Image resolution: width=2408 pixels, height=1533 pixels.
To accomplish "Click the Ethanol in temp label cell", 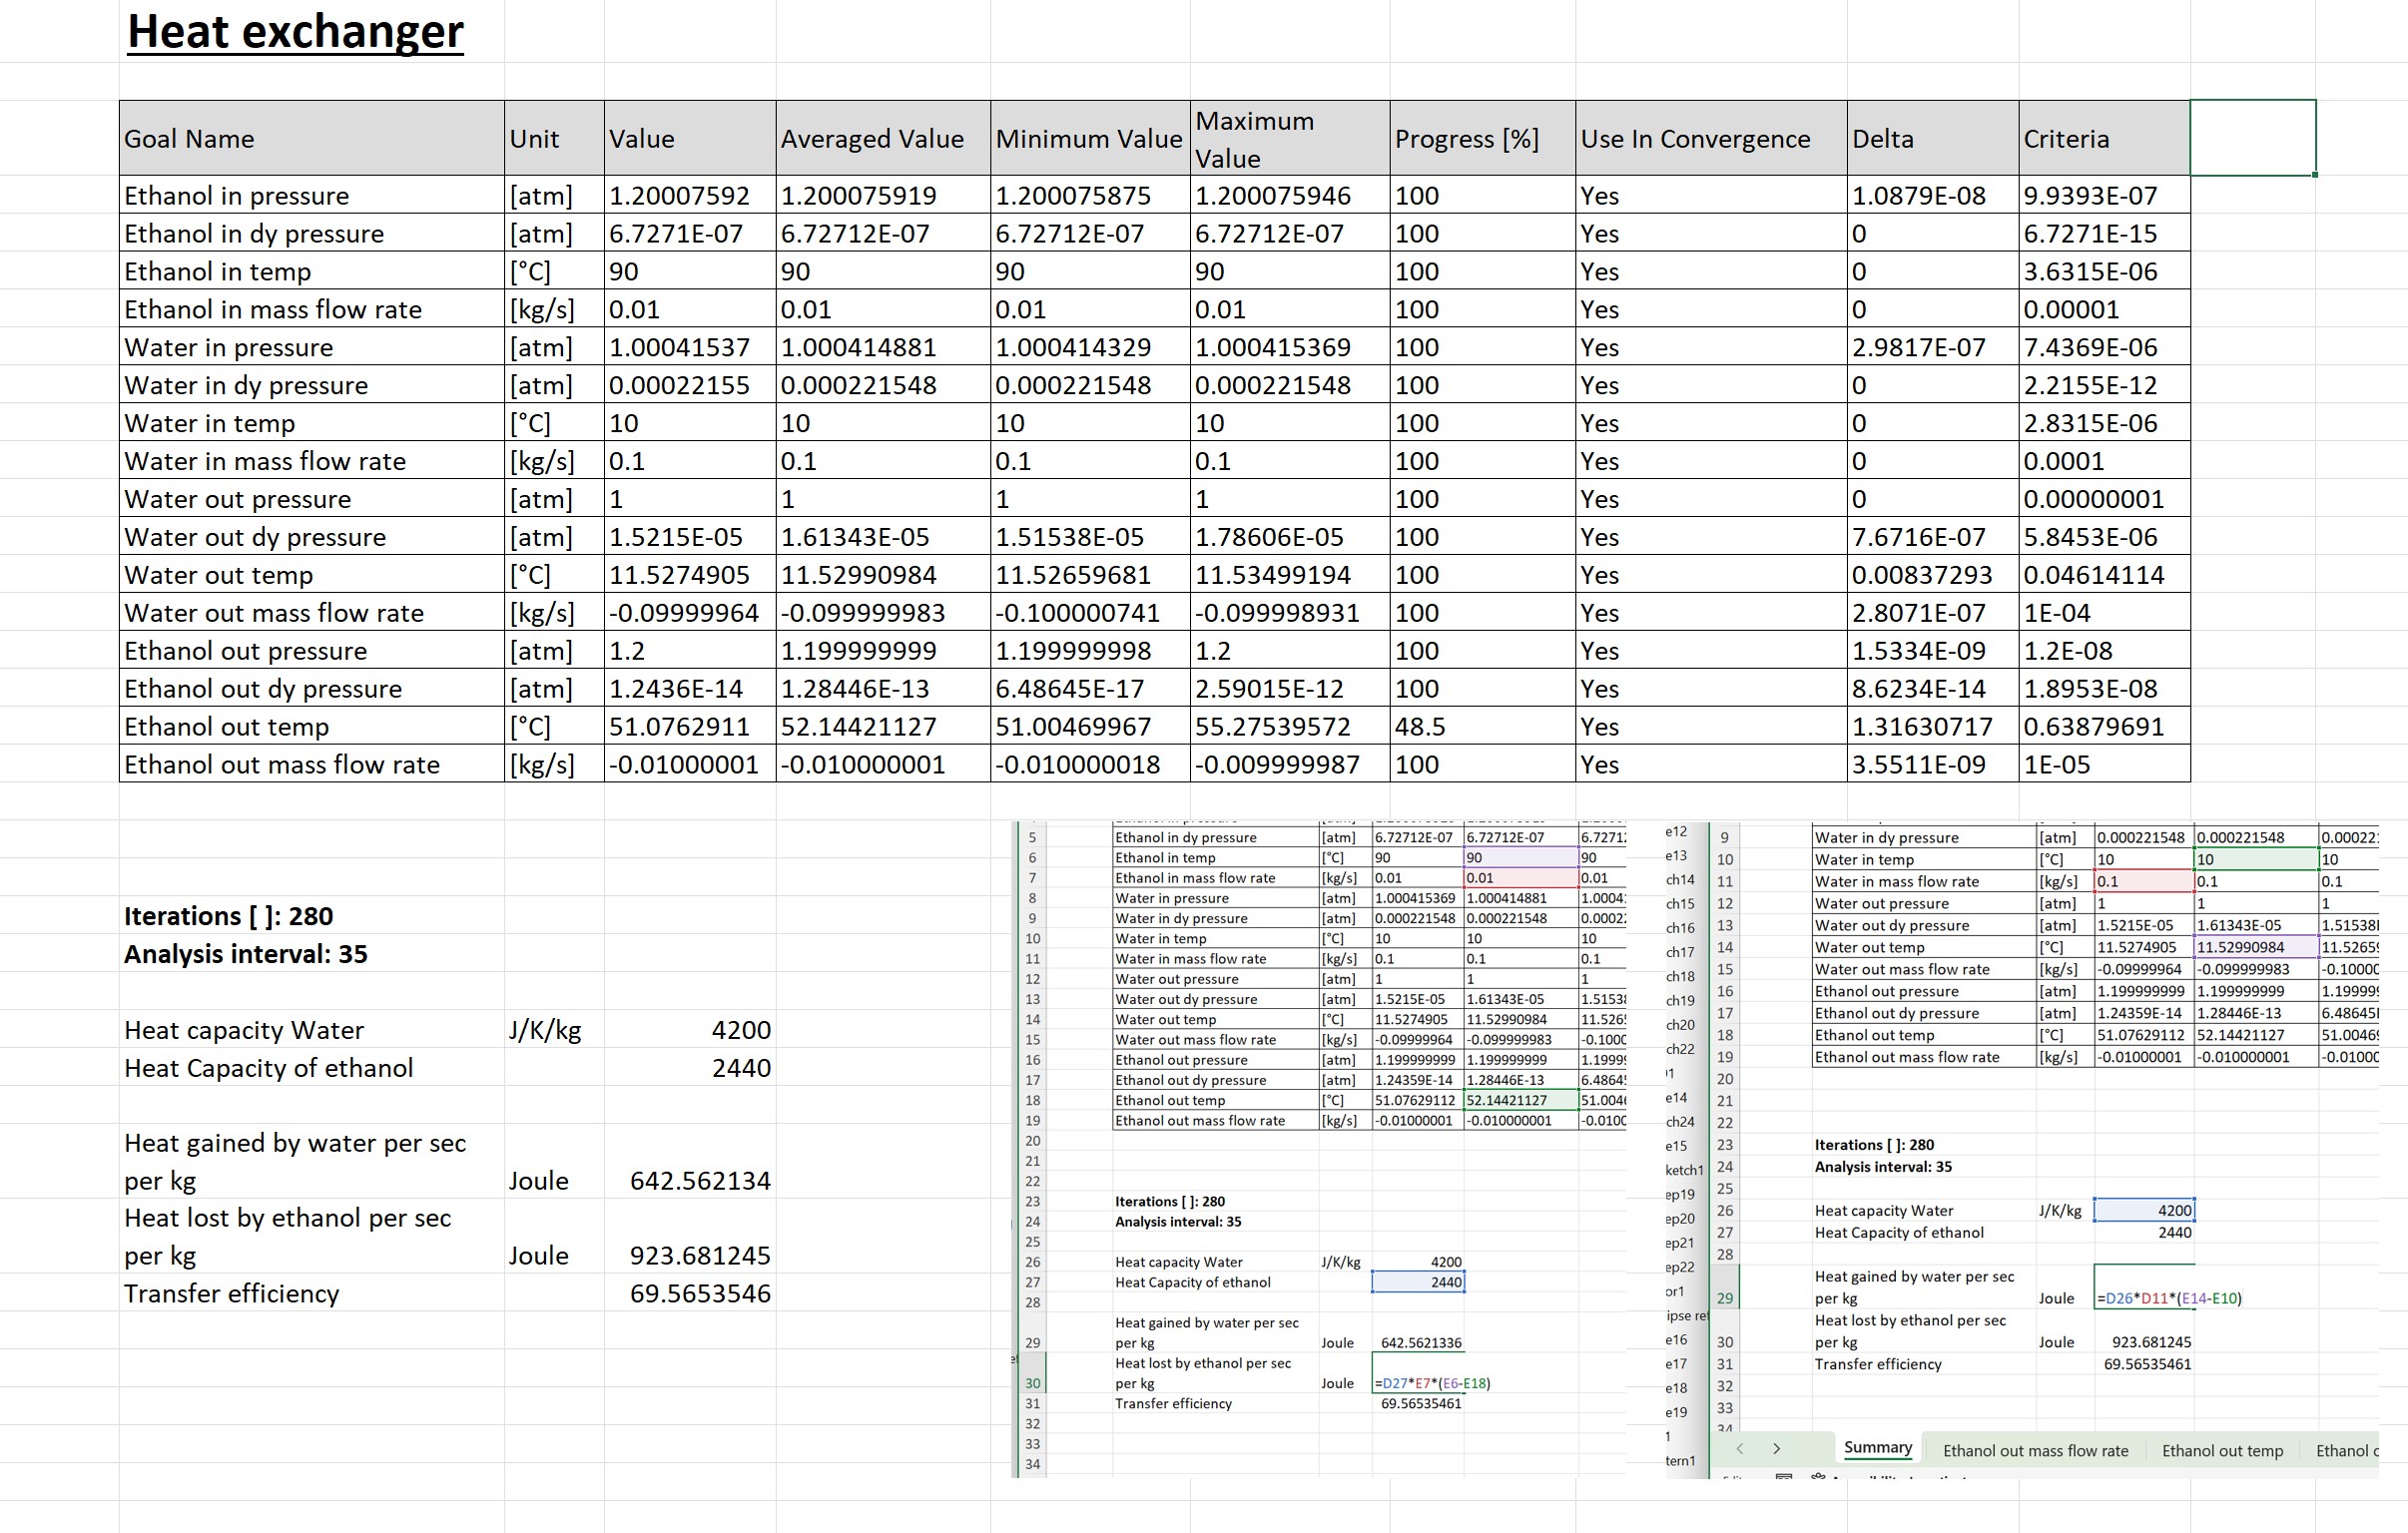I will click(312, 271).
